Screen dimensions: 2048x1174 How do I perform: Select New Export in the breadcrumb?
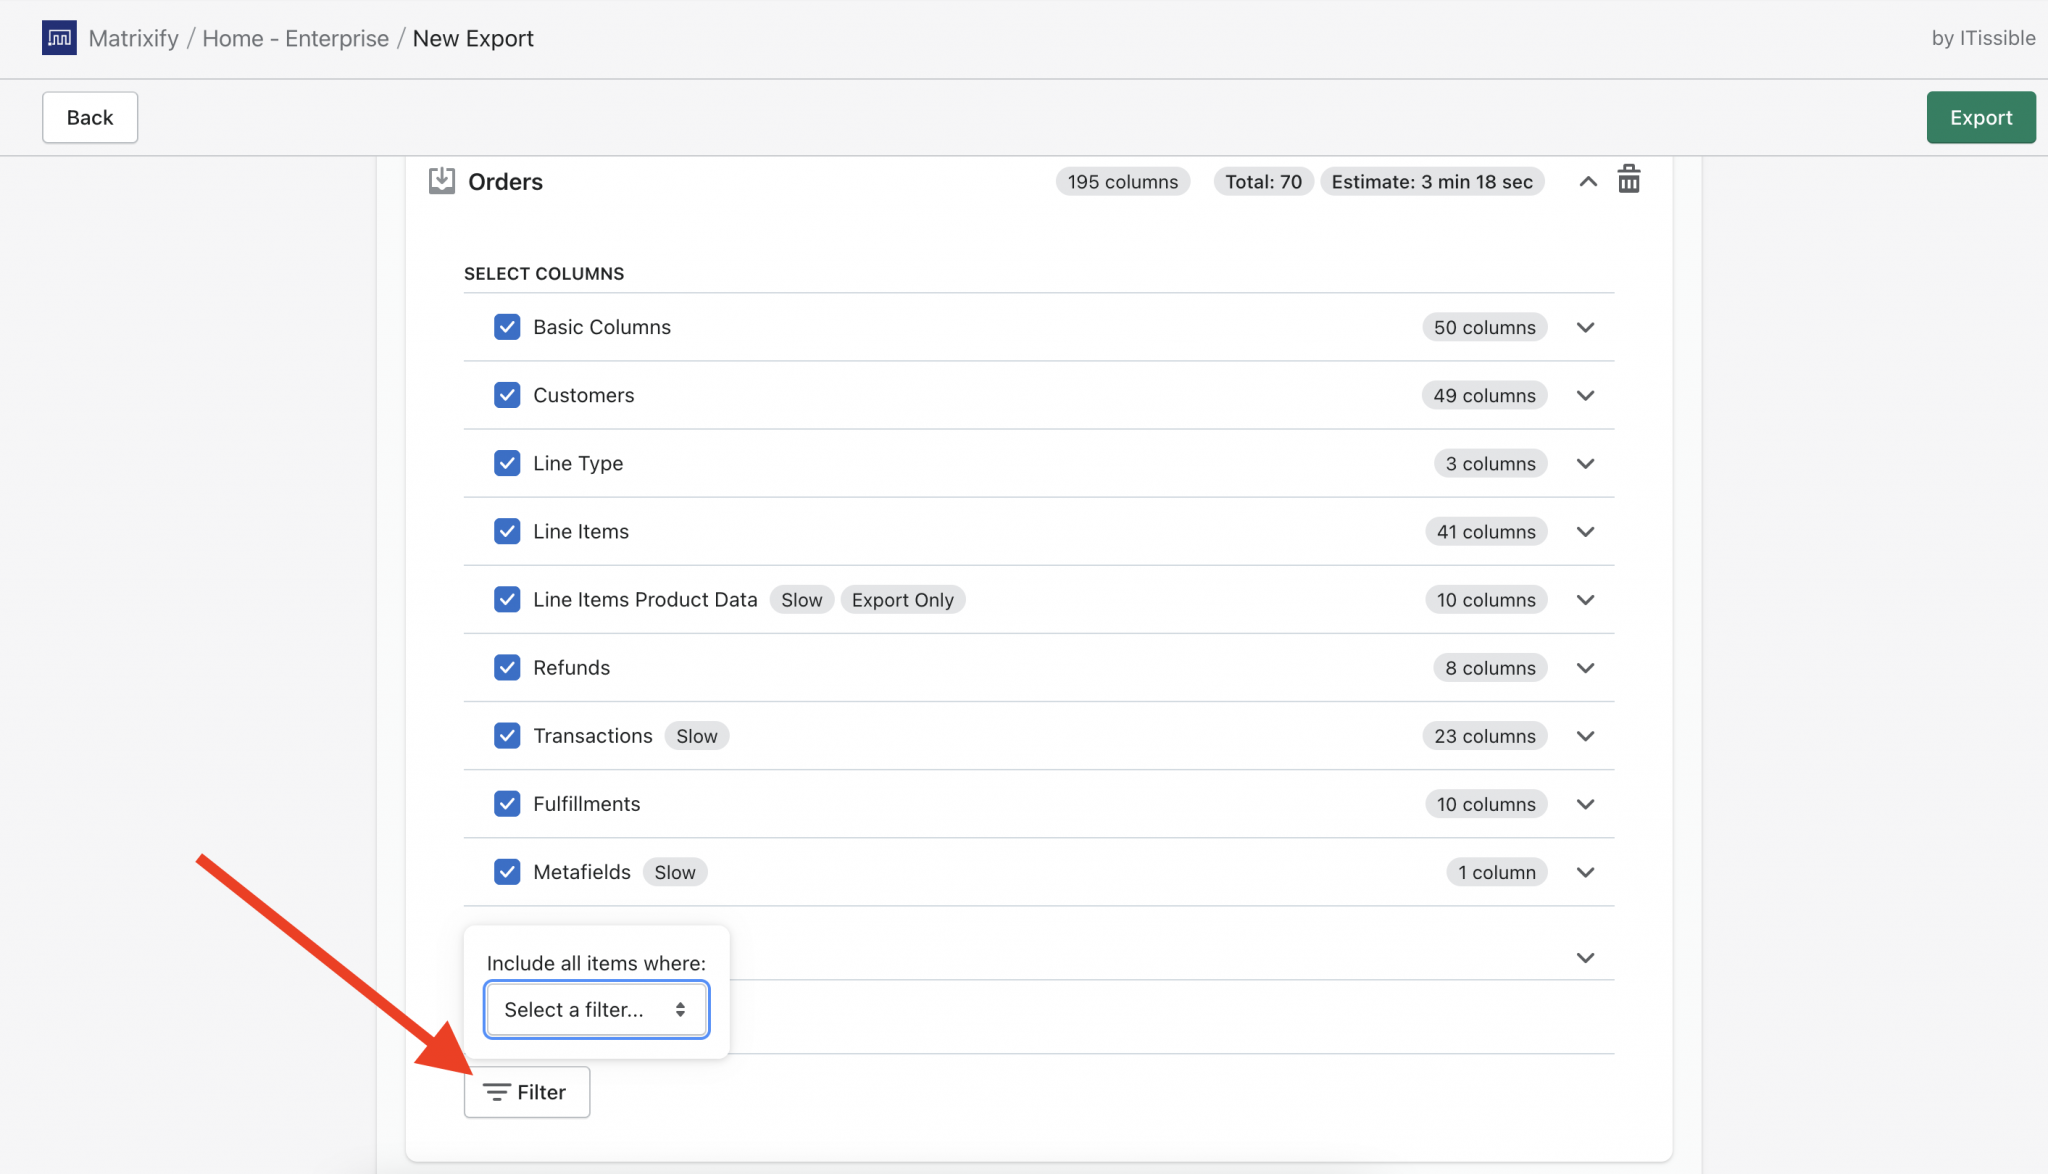[x=473, y=38]
